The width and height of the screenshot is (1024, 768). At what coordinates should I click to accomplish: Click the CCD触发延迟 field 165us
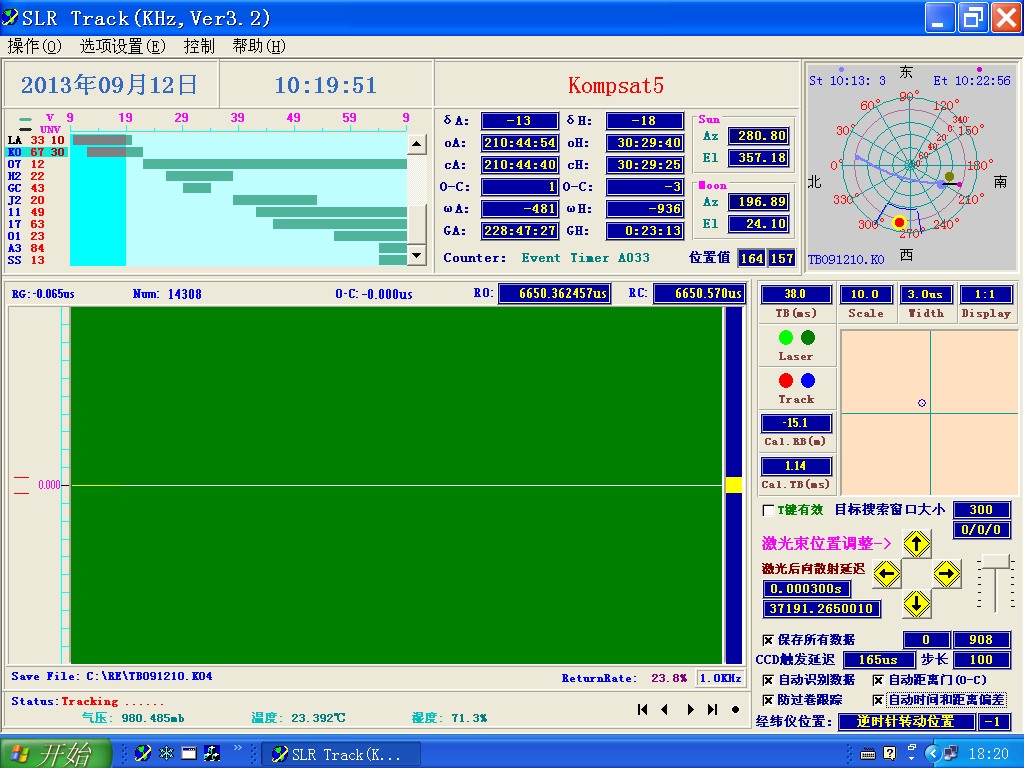[x=878, y=660]
